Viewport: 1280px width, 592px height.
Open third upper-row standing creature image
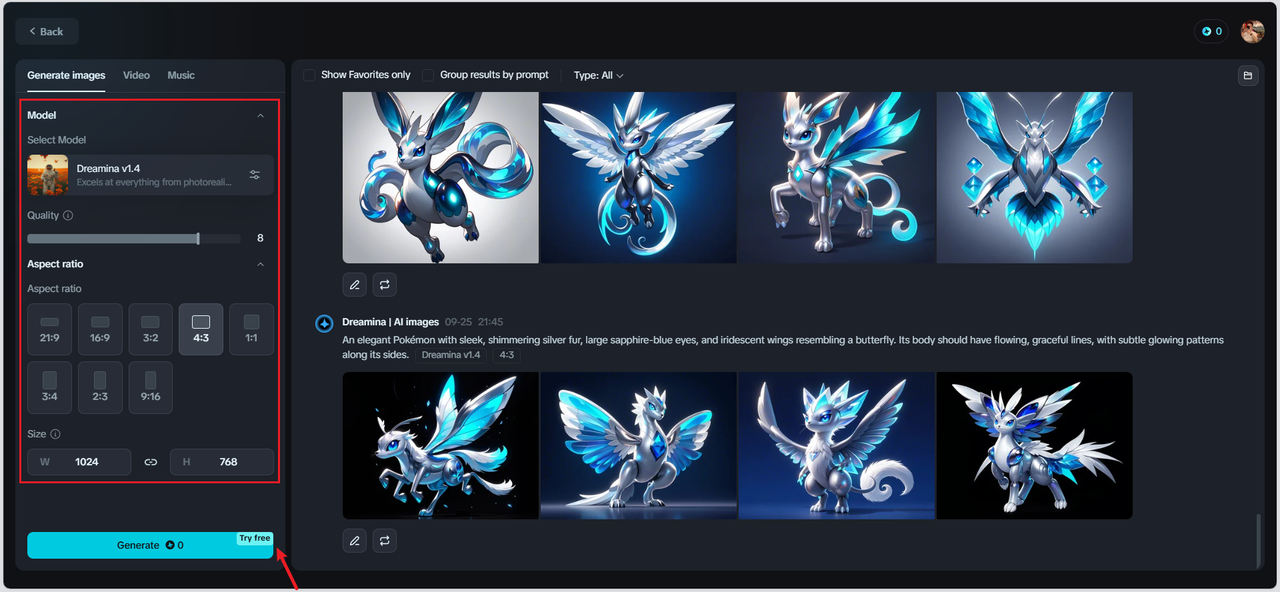coord(837,177)
